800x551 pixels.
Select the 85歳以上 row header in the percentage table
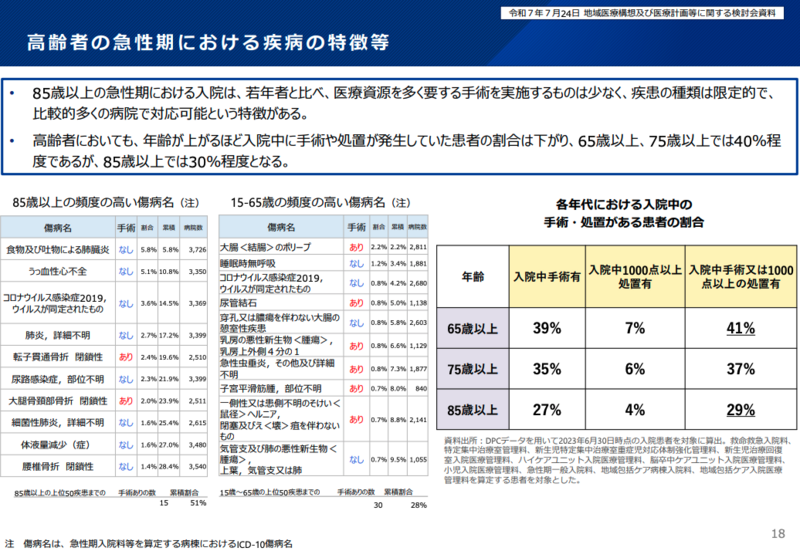tap(473, 410)
